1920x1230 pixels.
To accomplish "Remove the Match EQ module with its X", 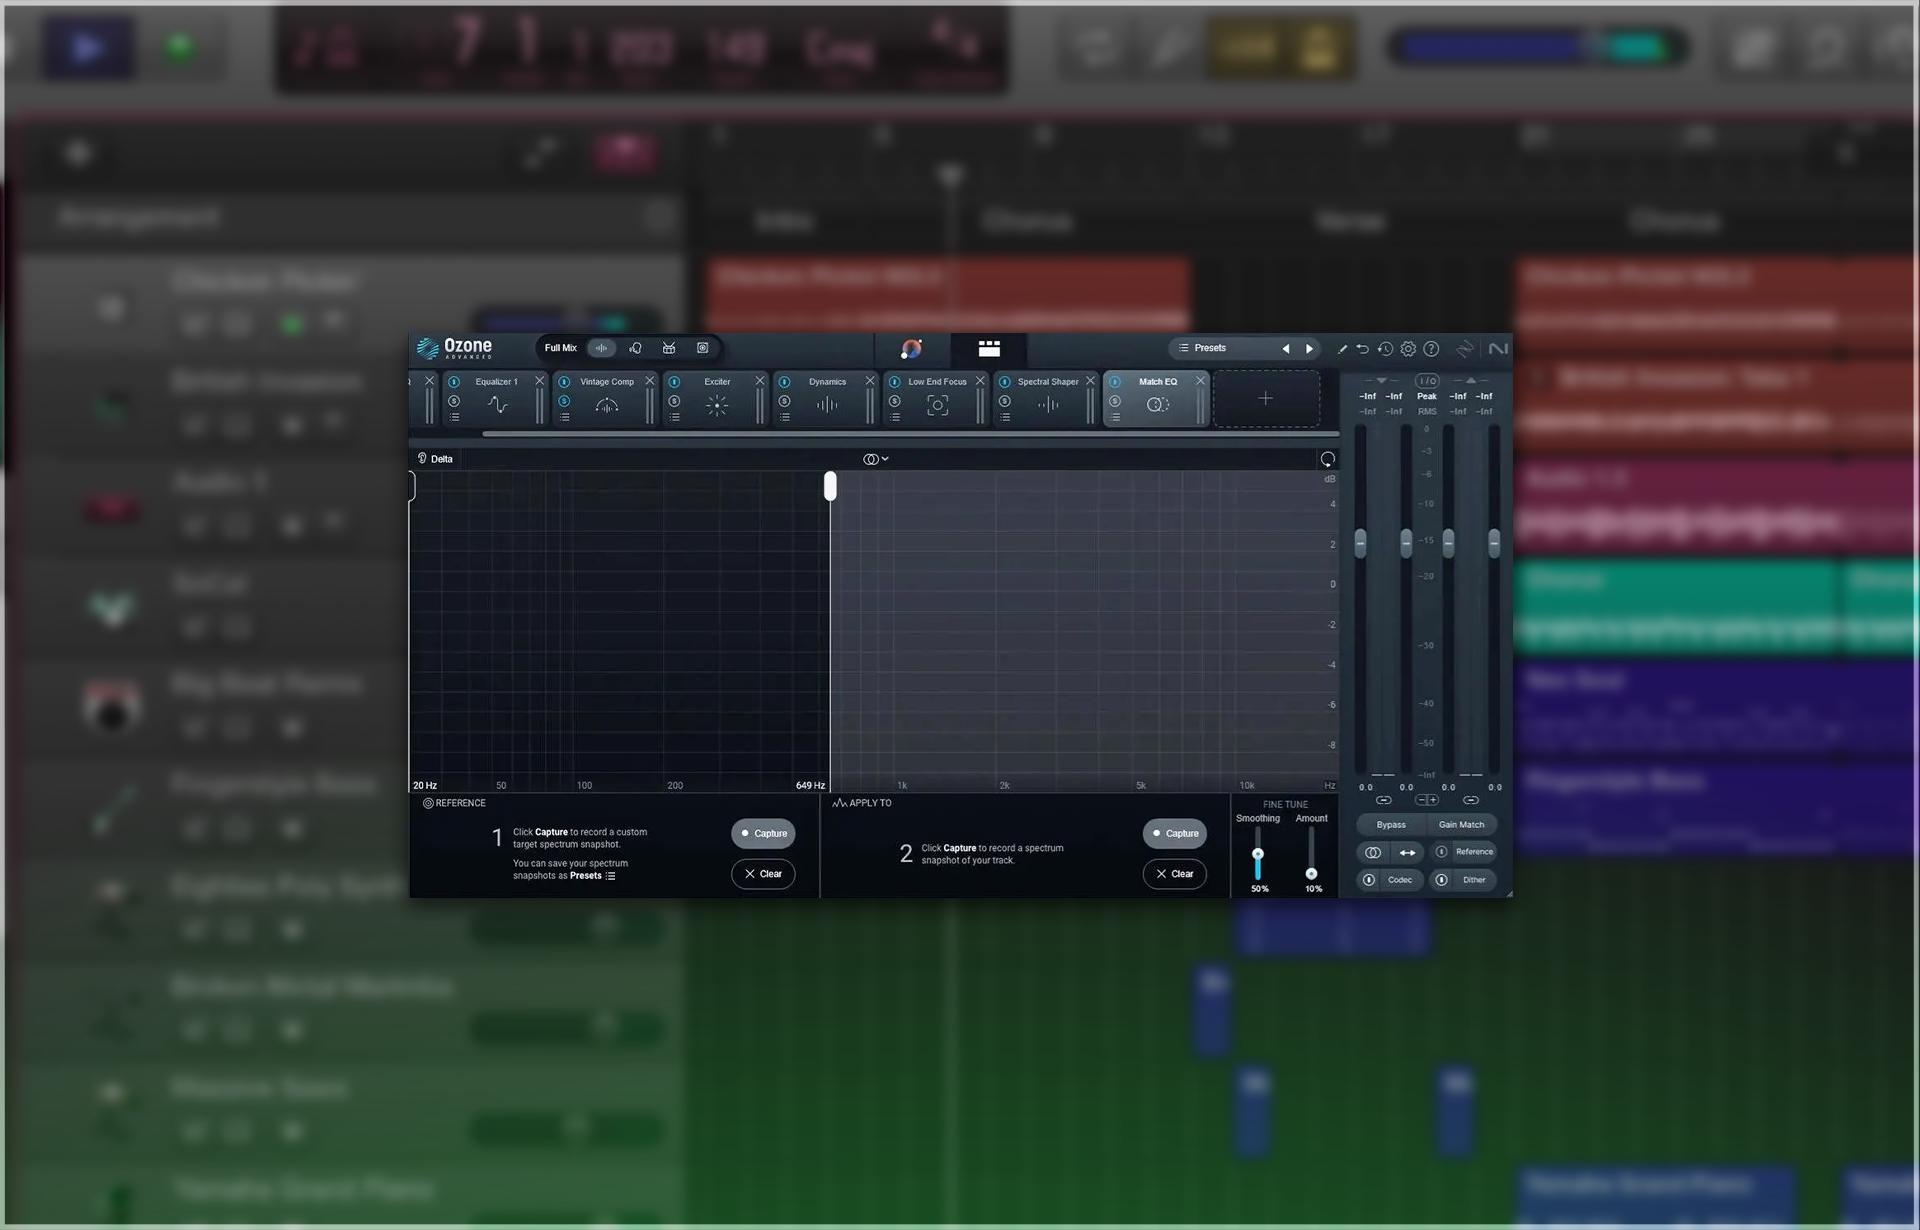I will [x=1200, y=381].
